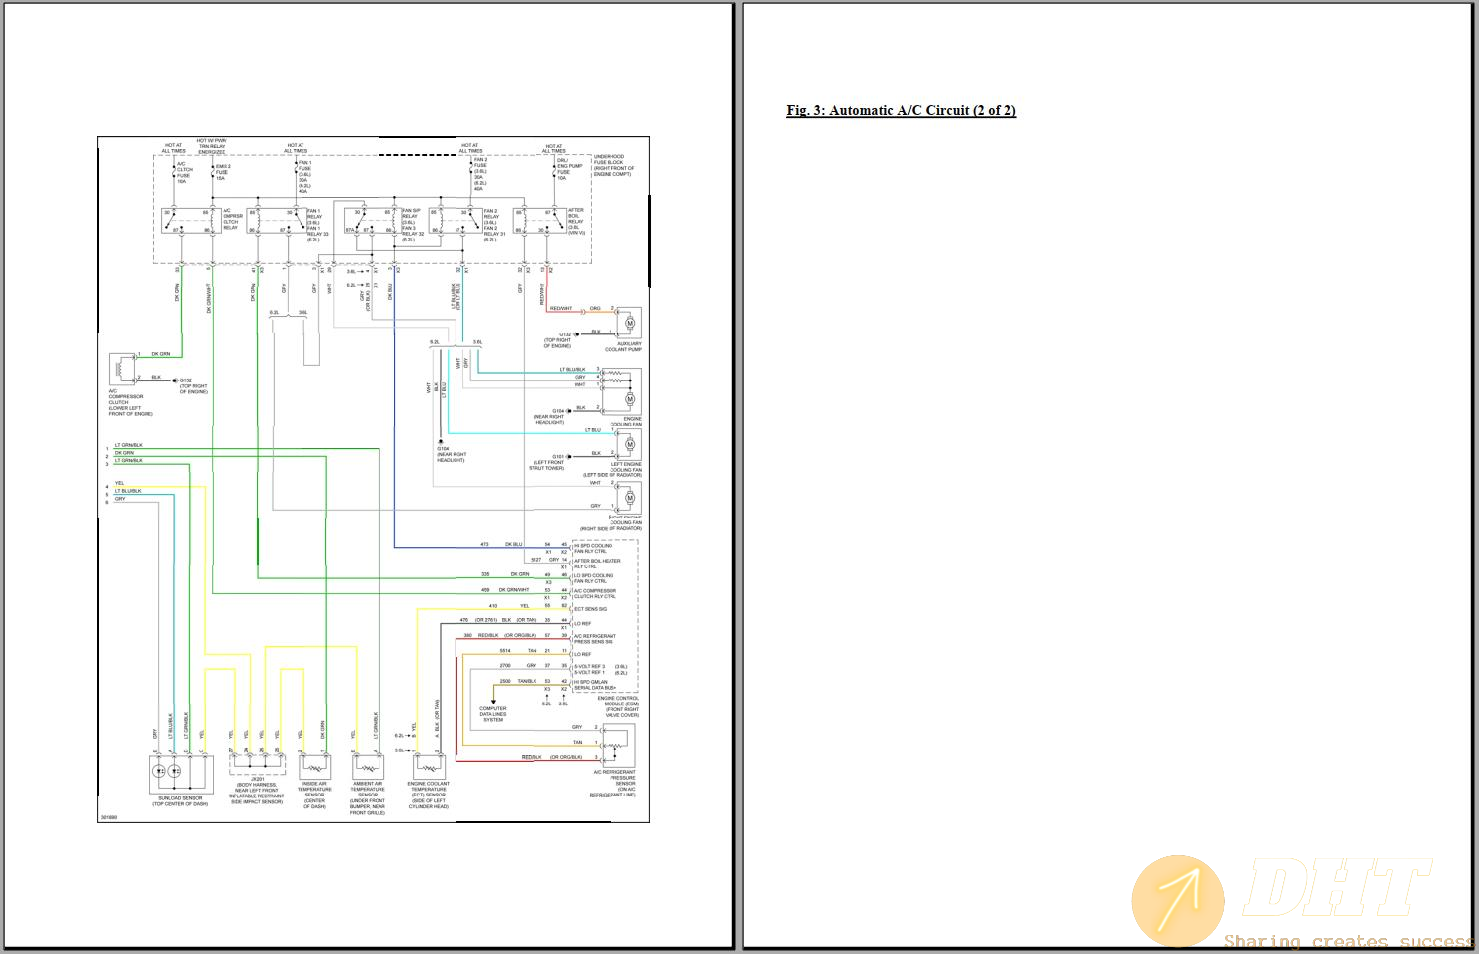Image resolution: width=1479 pixels, height=954 pixels.
Task: Select the 'ECT SENS SIG' pin label
Action: [590, 609]
